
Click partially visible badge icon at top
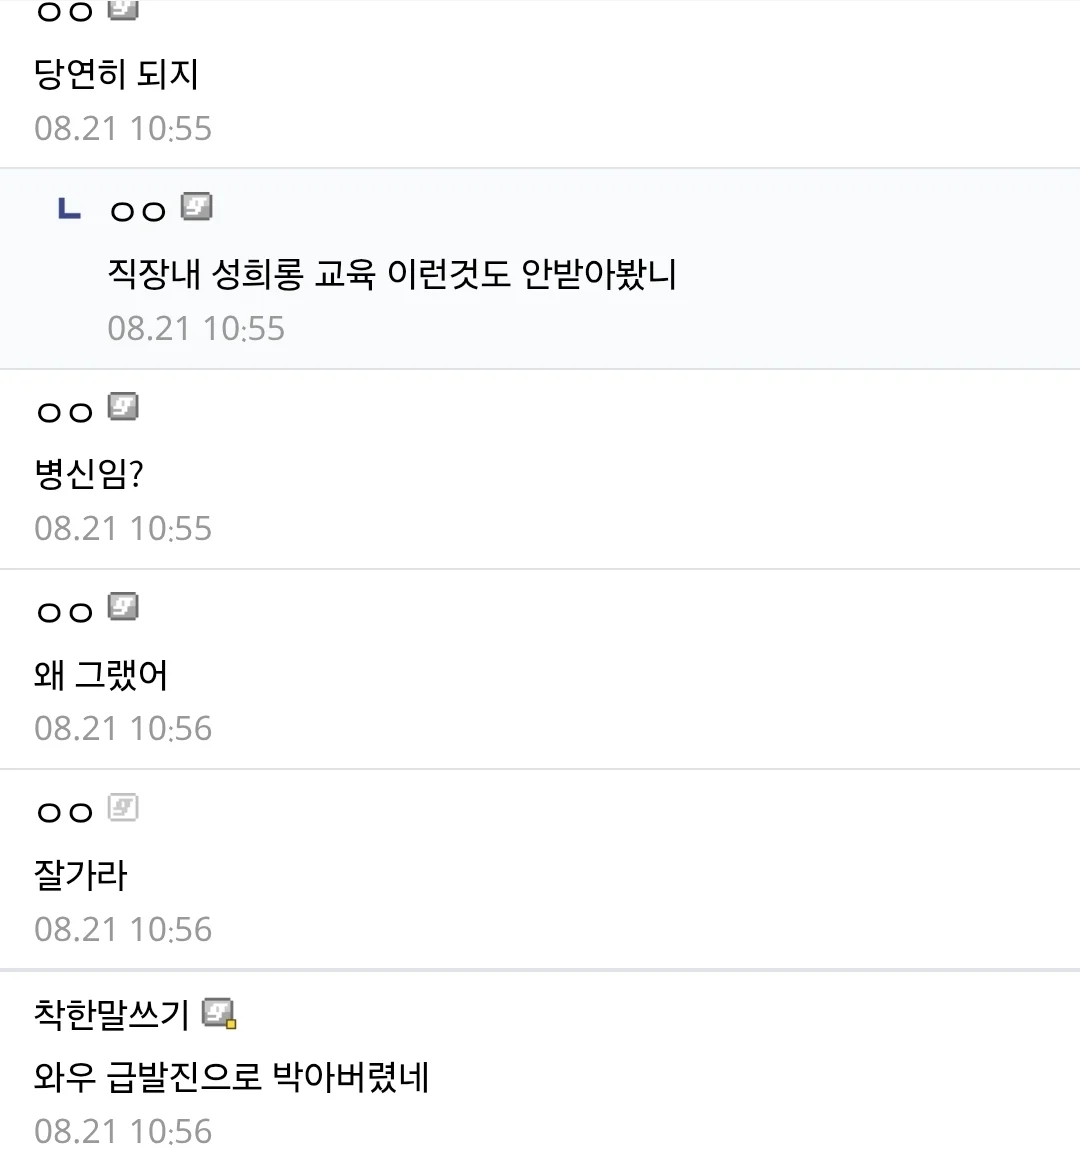(123, 10)
